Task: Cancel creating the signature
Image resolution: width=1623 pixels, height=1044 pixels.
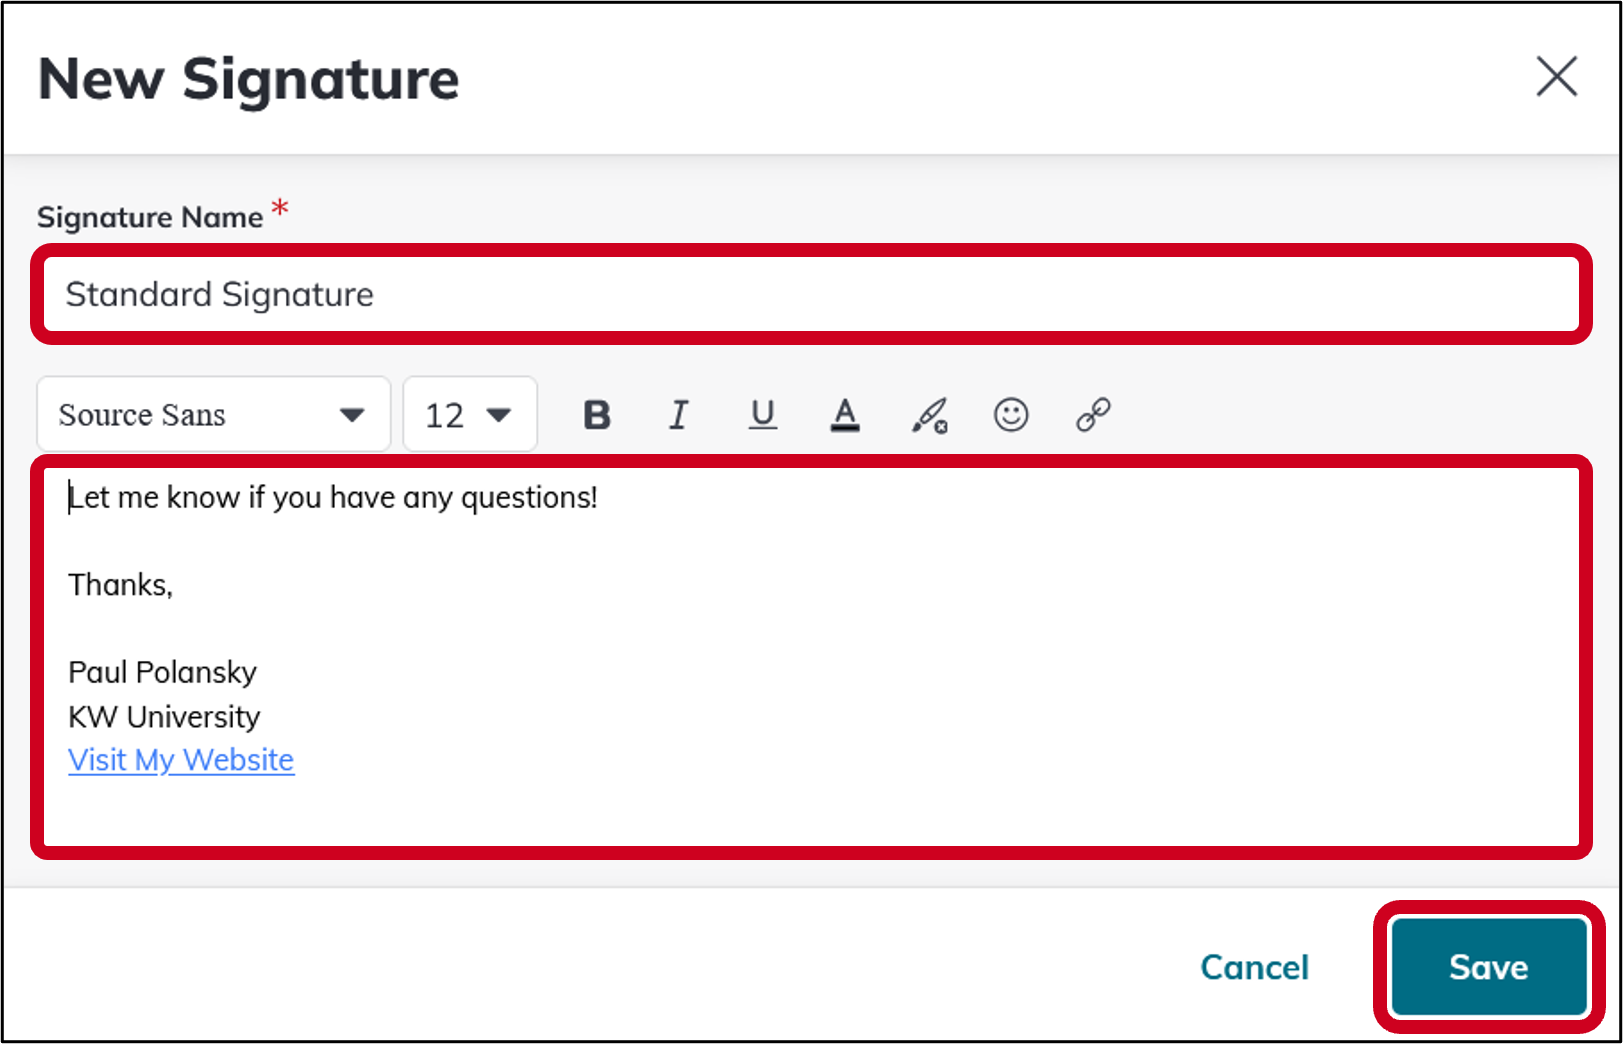Action: click(x=1254, y=966)
